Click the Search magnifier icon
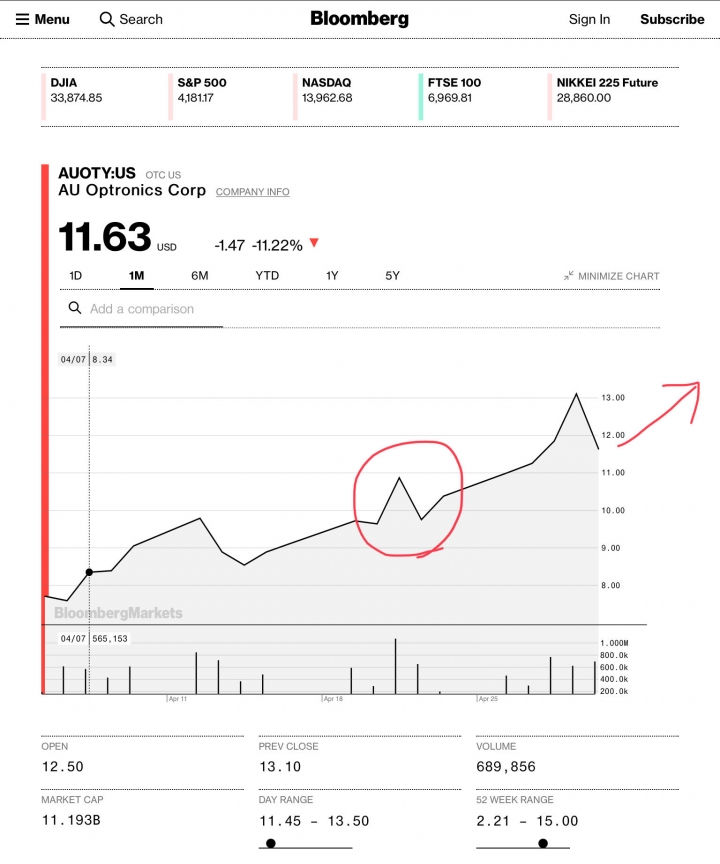720x864 pixels. click(x=107, y=19)
